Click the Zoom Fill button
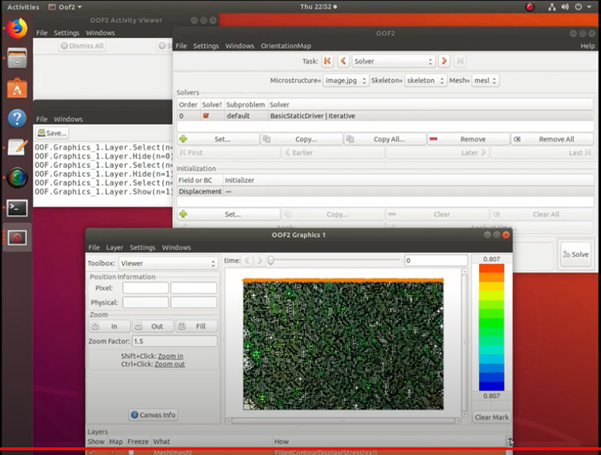Screen dimensions: 601x455 (196, 326)
